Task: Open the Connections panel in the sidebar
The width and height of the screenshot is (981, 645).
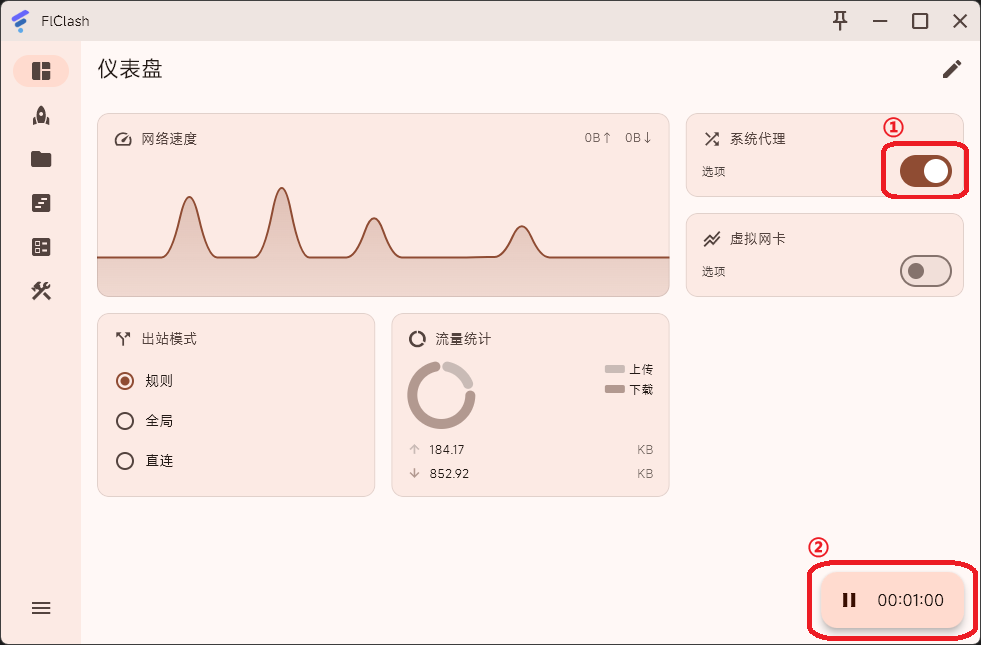Action: point(41,247)
